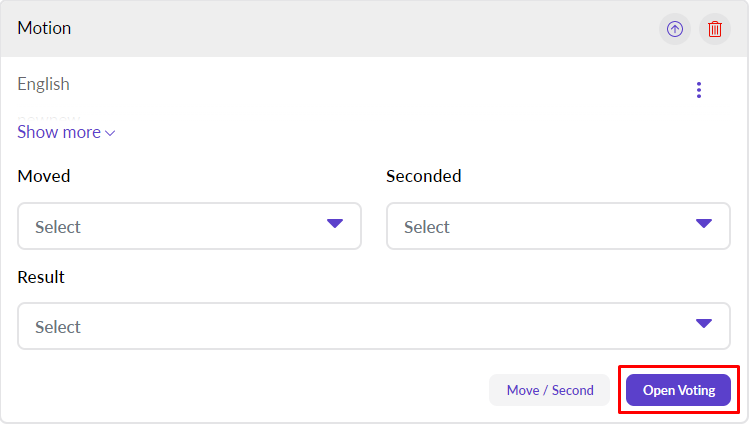Viewport: 754px width, 428px height.
Task: Expand the text with Show more
Action: point(59,132)
